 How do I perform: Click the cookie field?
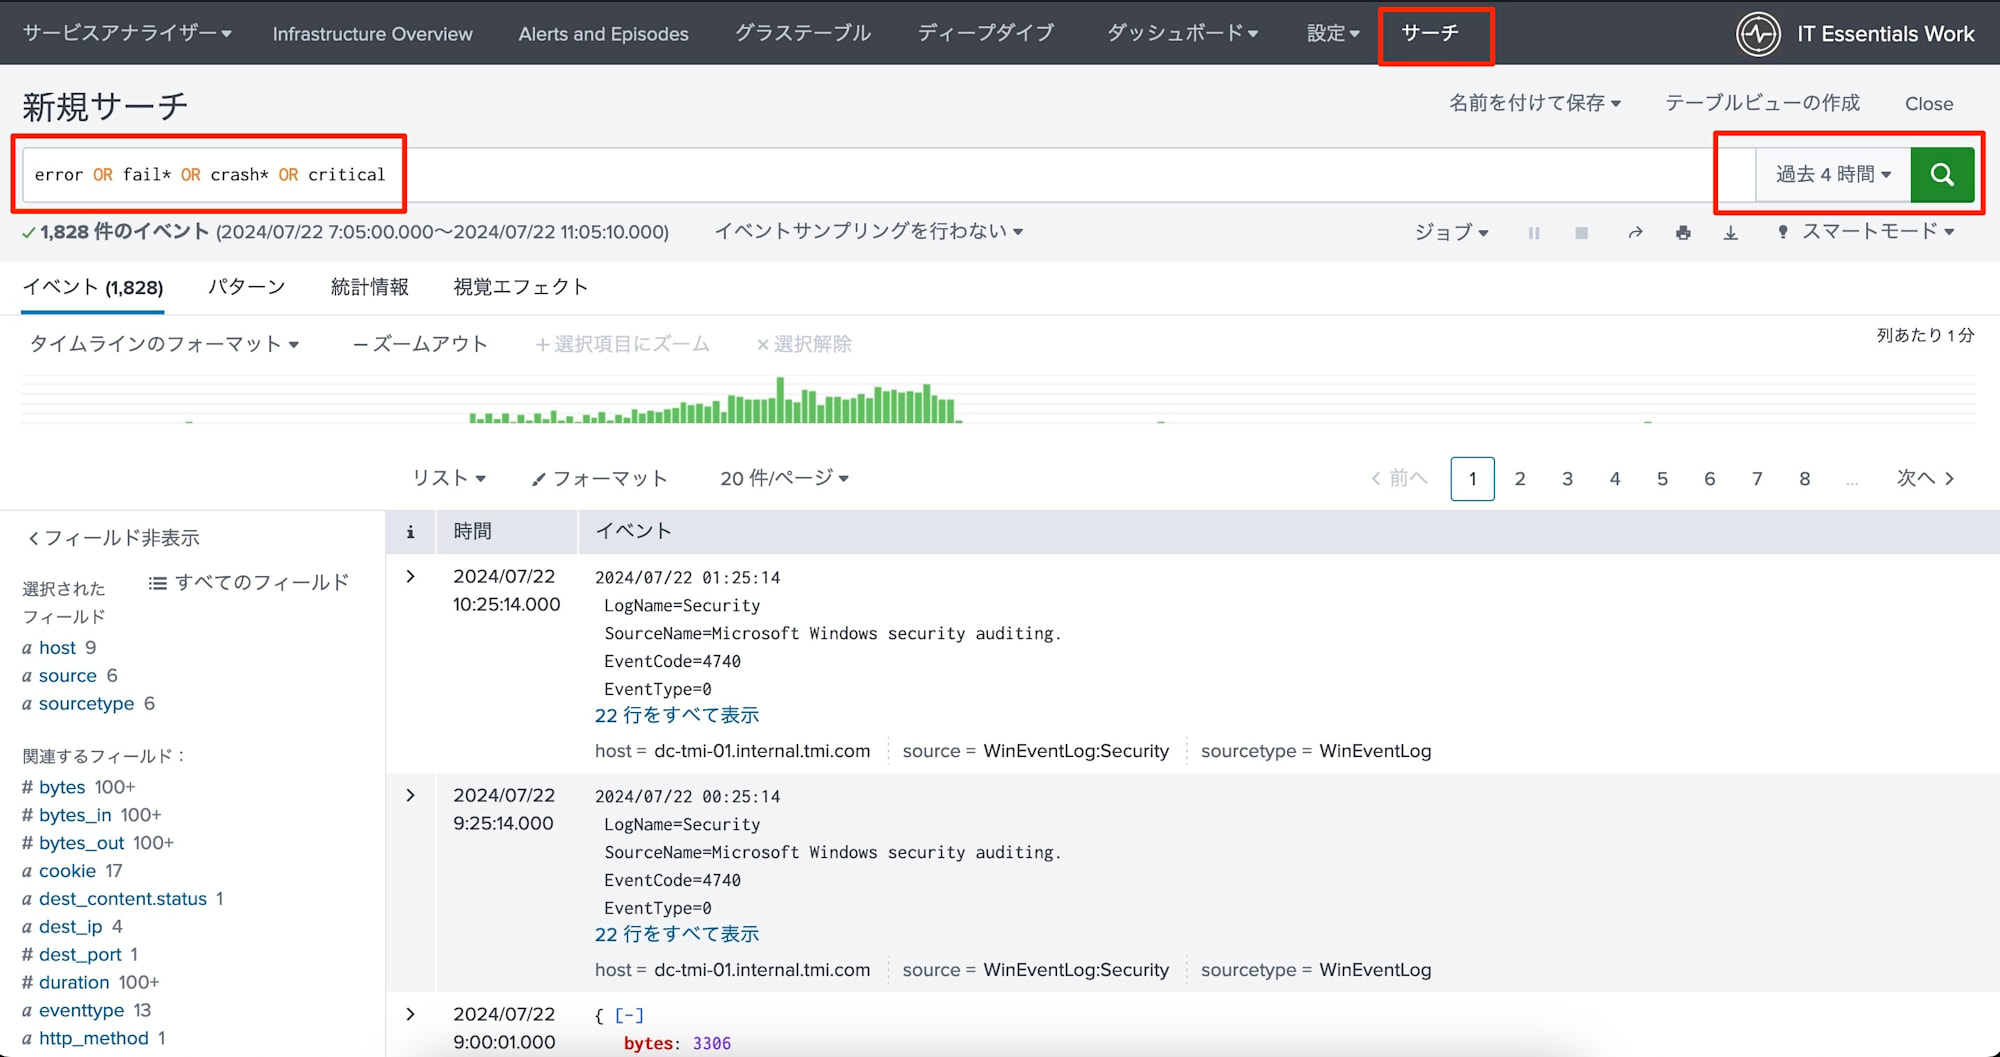pos(67,871)
